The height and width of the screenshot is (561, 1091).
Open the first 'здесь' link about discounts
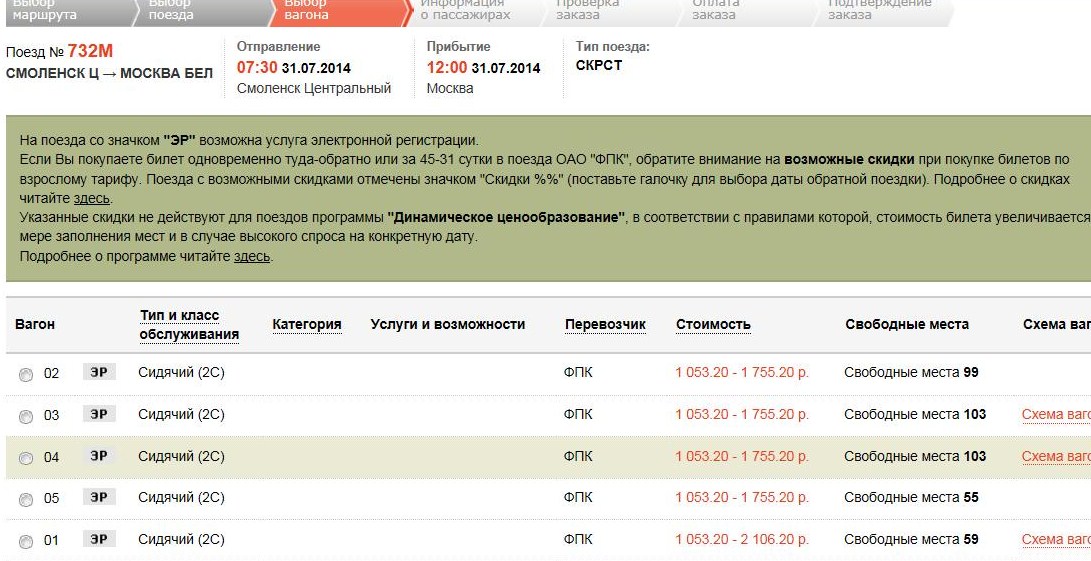92,199
